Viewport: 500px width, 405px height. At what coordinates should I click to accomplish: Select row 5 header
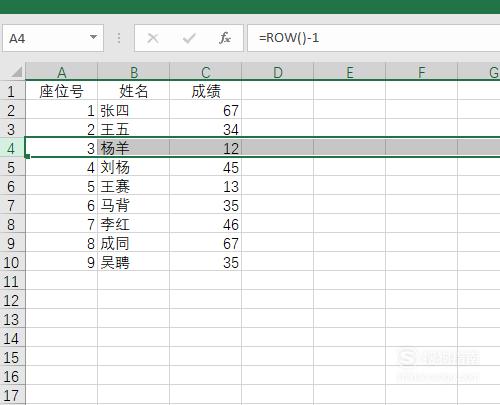pos(12,167)
